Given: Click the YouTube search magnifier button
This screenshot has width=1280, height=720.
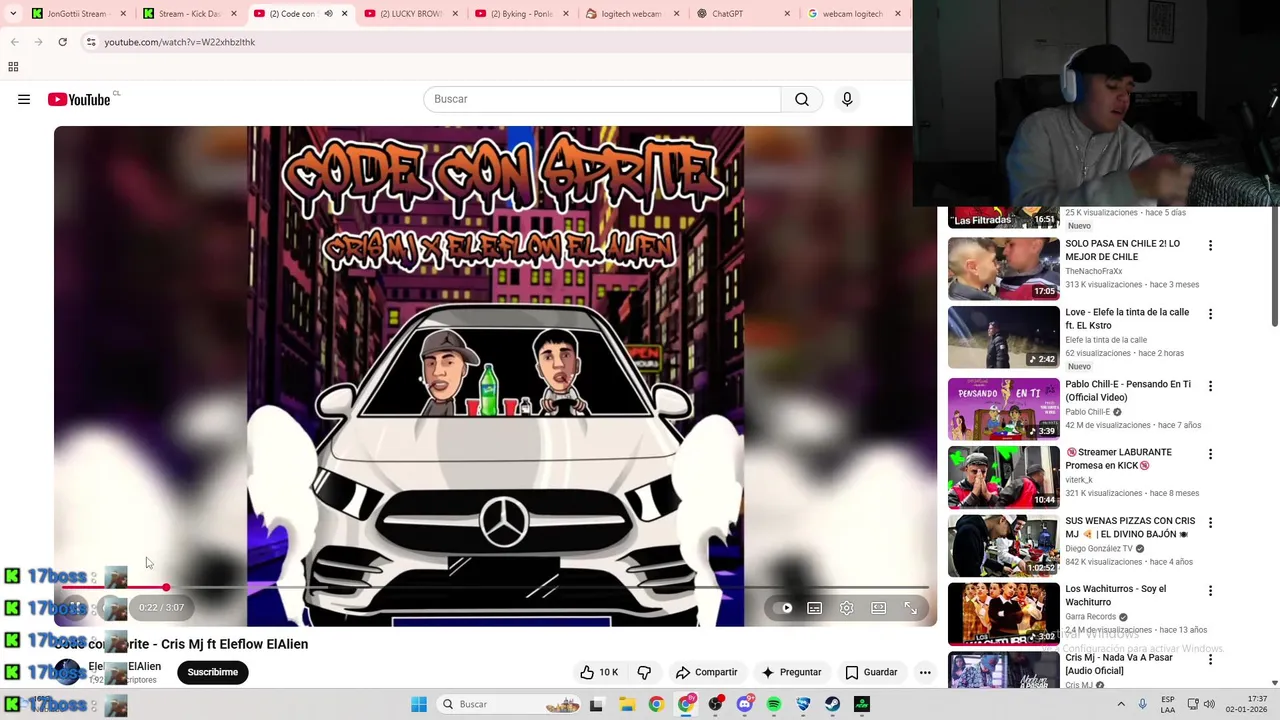Looking at the screenshot, I should click(801, 99).
